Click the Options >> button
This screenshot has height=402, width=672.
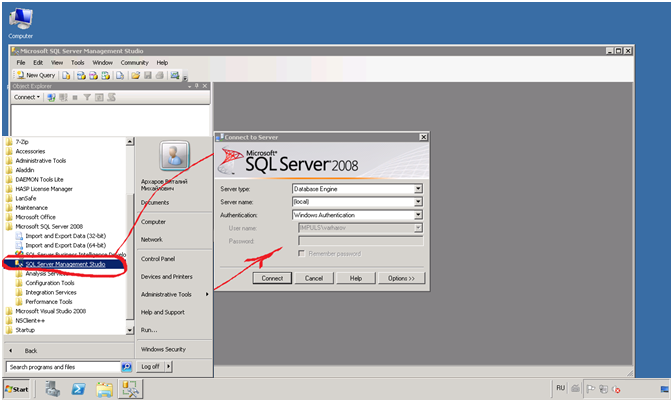[402, 279]
